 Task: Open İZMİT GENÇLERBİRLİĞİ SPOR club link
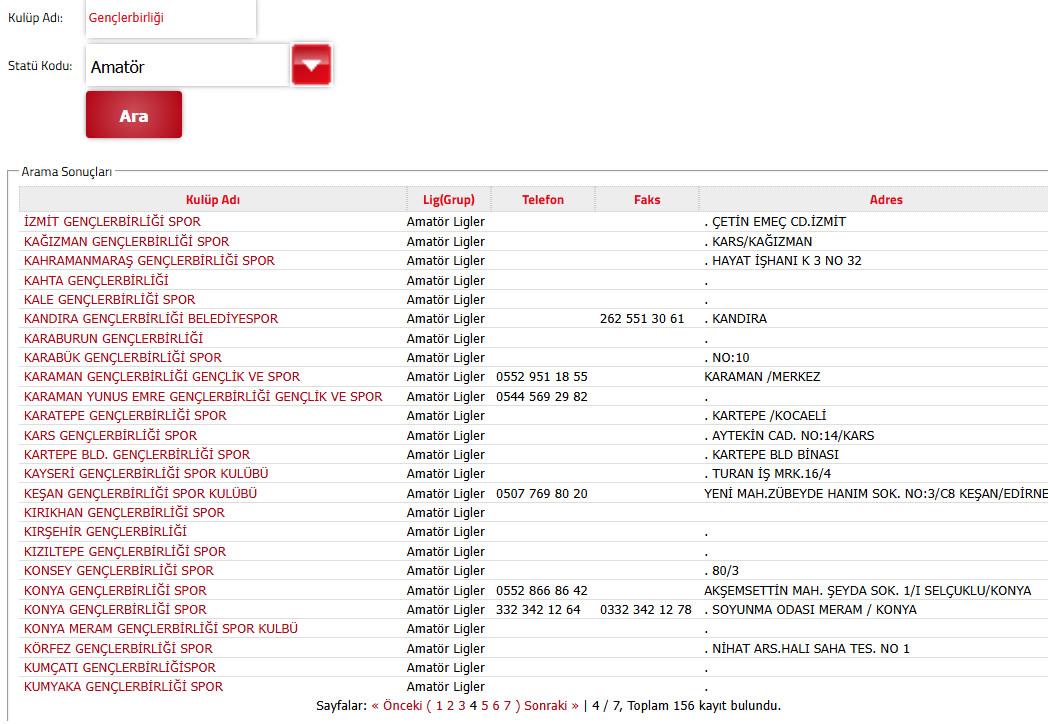112,222
